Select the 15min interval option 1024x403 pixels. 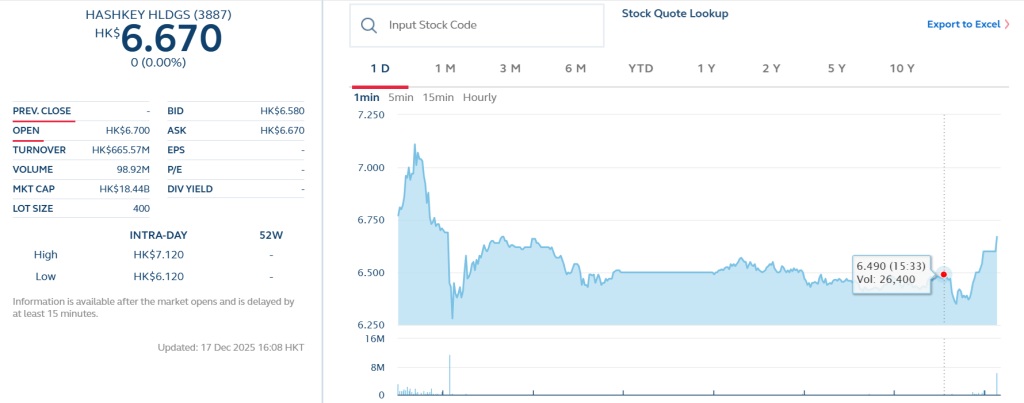pos(438,98)
